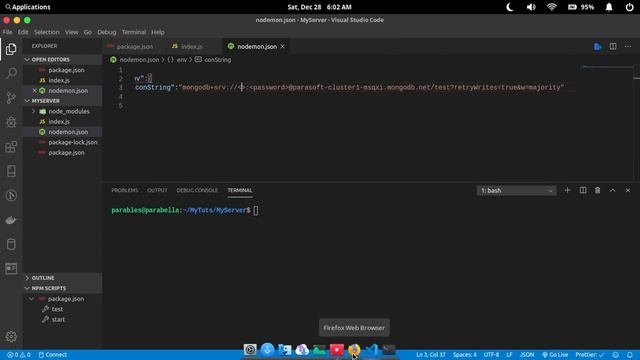Screen dimensions: 640x360
Task: Open the Debug menu
Action: pyautogui.click(x=107, y=32)
